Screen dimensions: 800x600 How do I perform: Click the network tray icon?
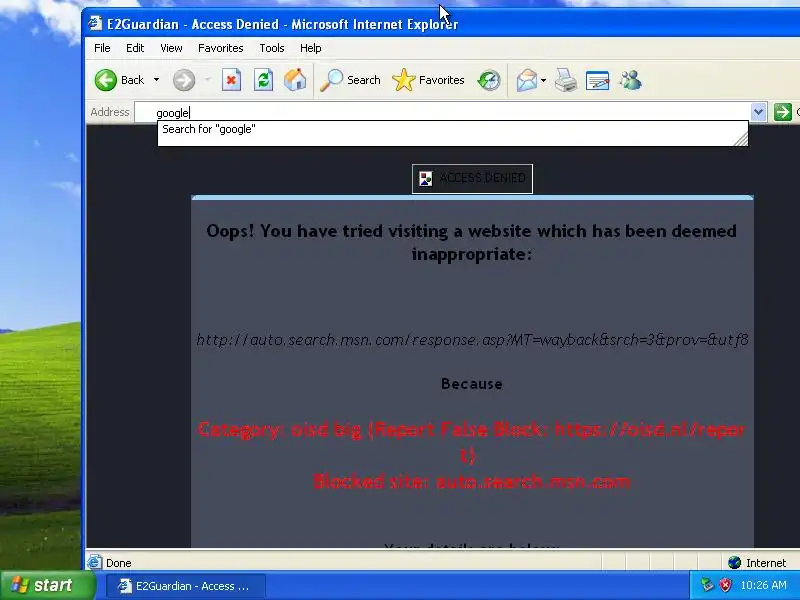tap(707, 585)
